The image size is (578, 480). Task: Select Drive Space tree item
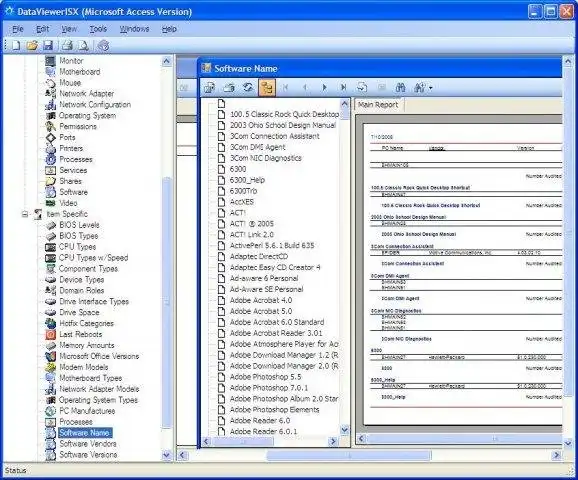coord(79,312)
